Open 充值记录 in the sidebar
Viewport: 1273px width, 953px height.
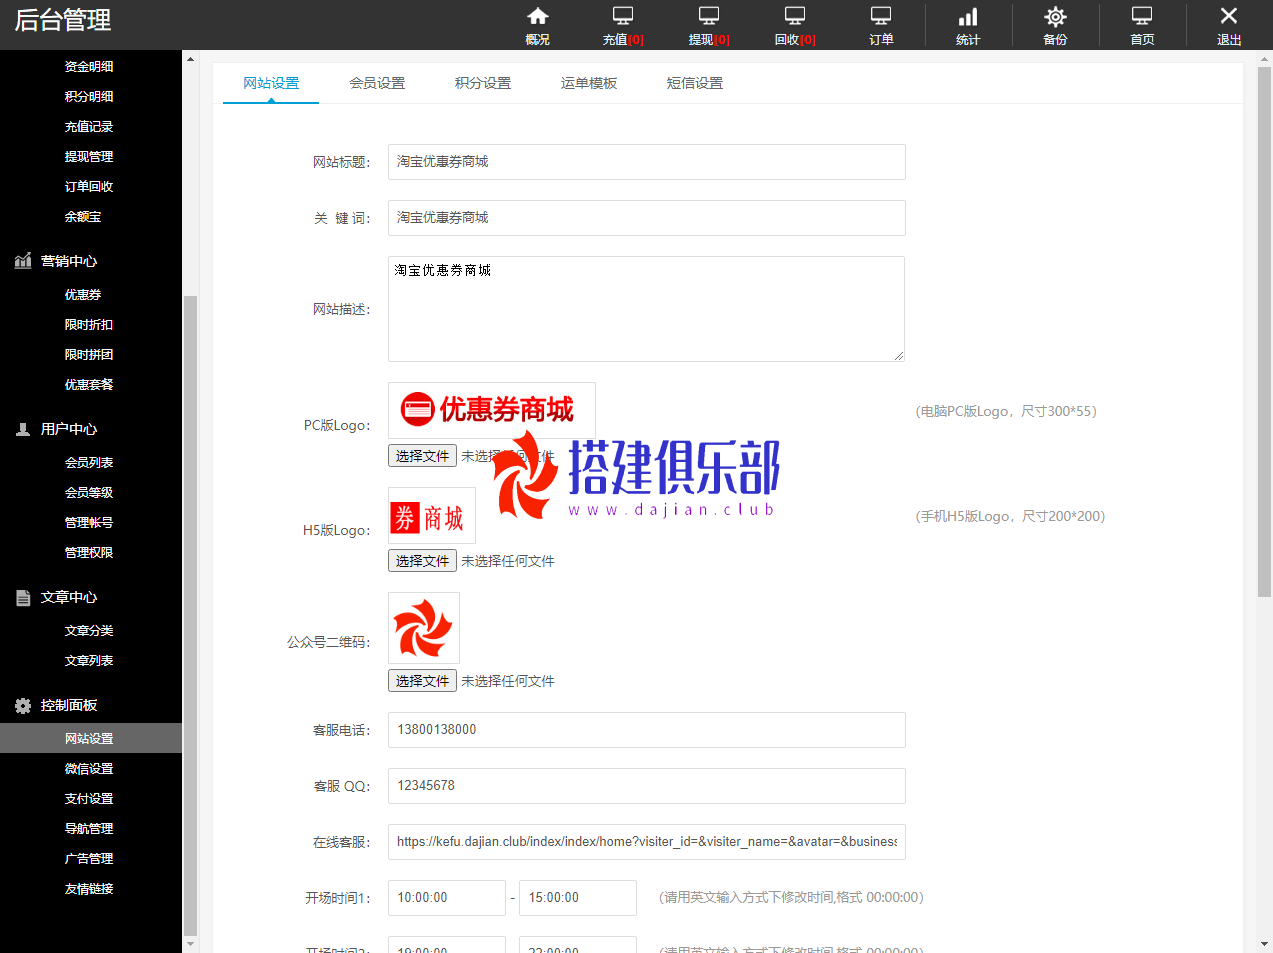(x=89, y=126)
